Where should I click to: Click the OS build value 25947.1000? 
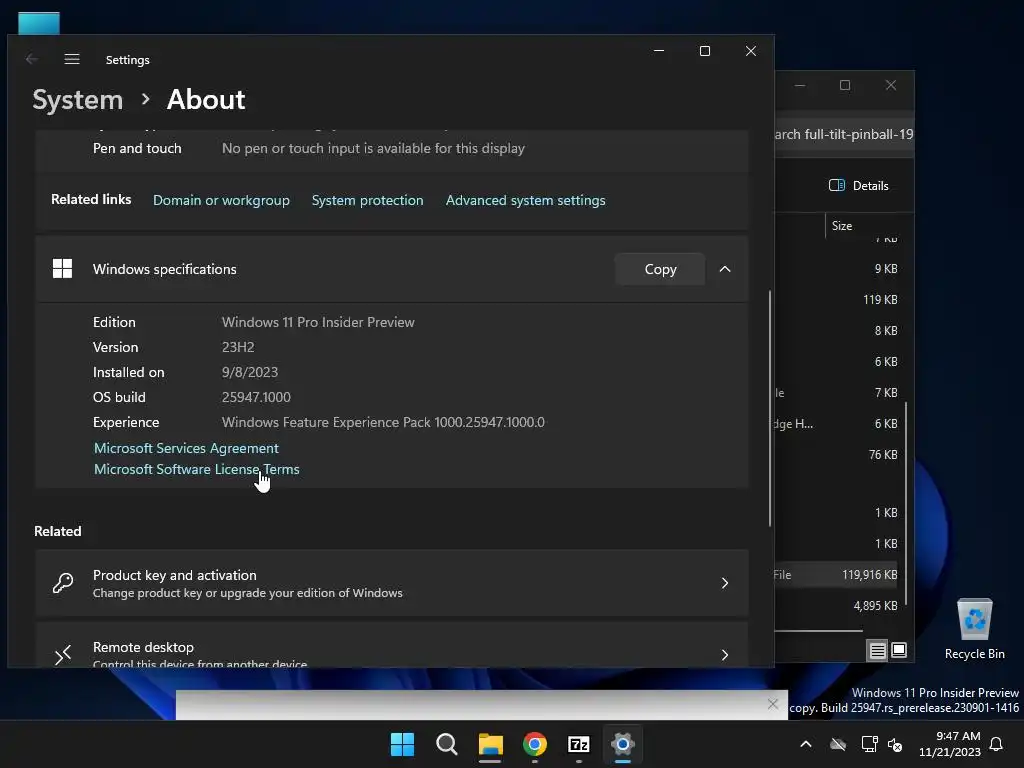tap(256, 397)
